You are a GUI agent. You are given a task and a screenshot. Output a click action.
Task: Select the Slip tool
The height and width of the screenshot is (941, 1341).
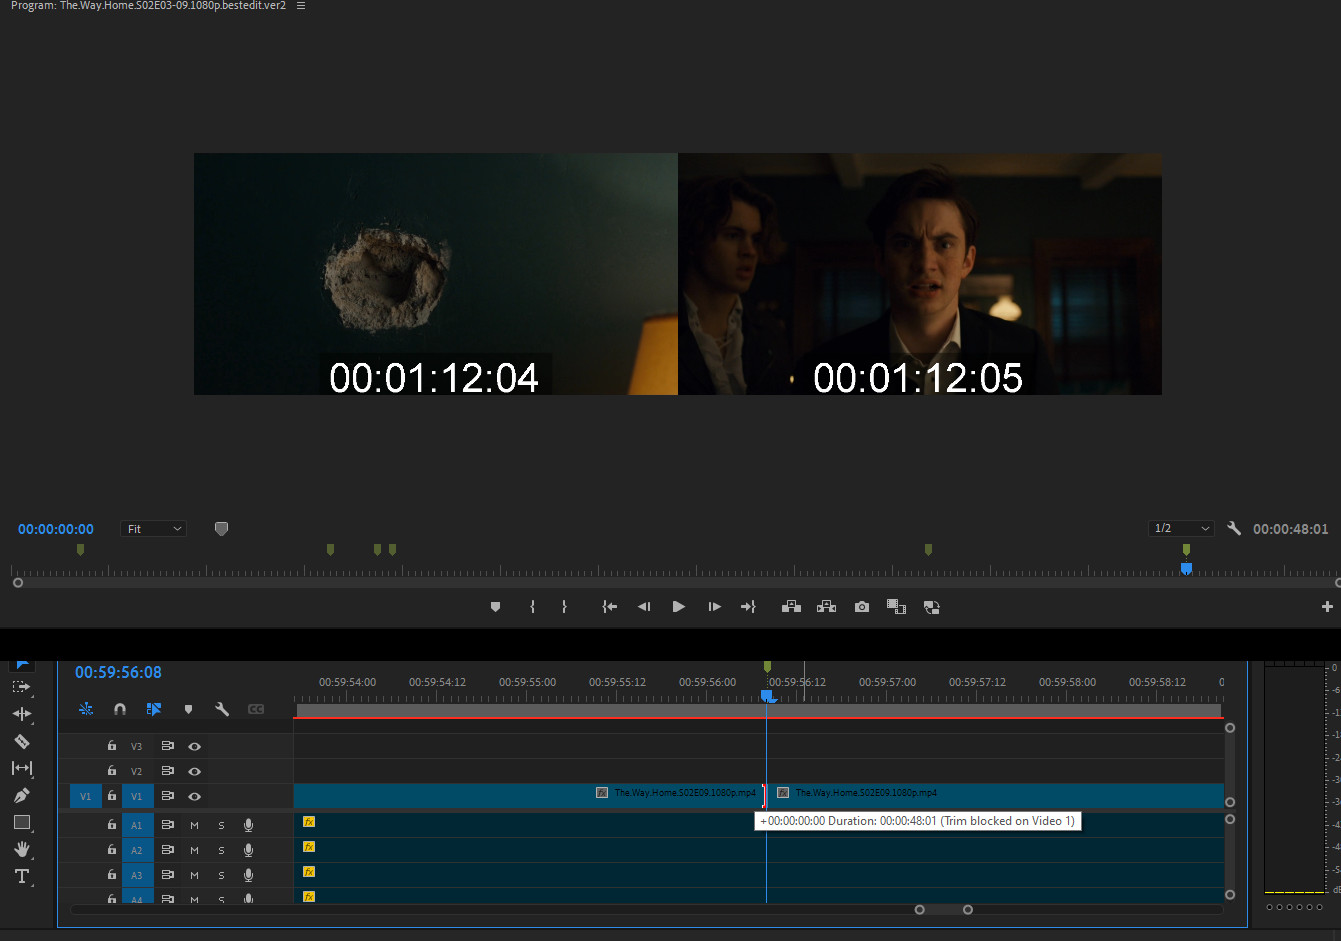click(x=21, y=768)
